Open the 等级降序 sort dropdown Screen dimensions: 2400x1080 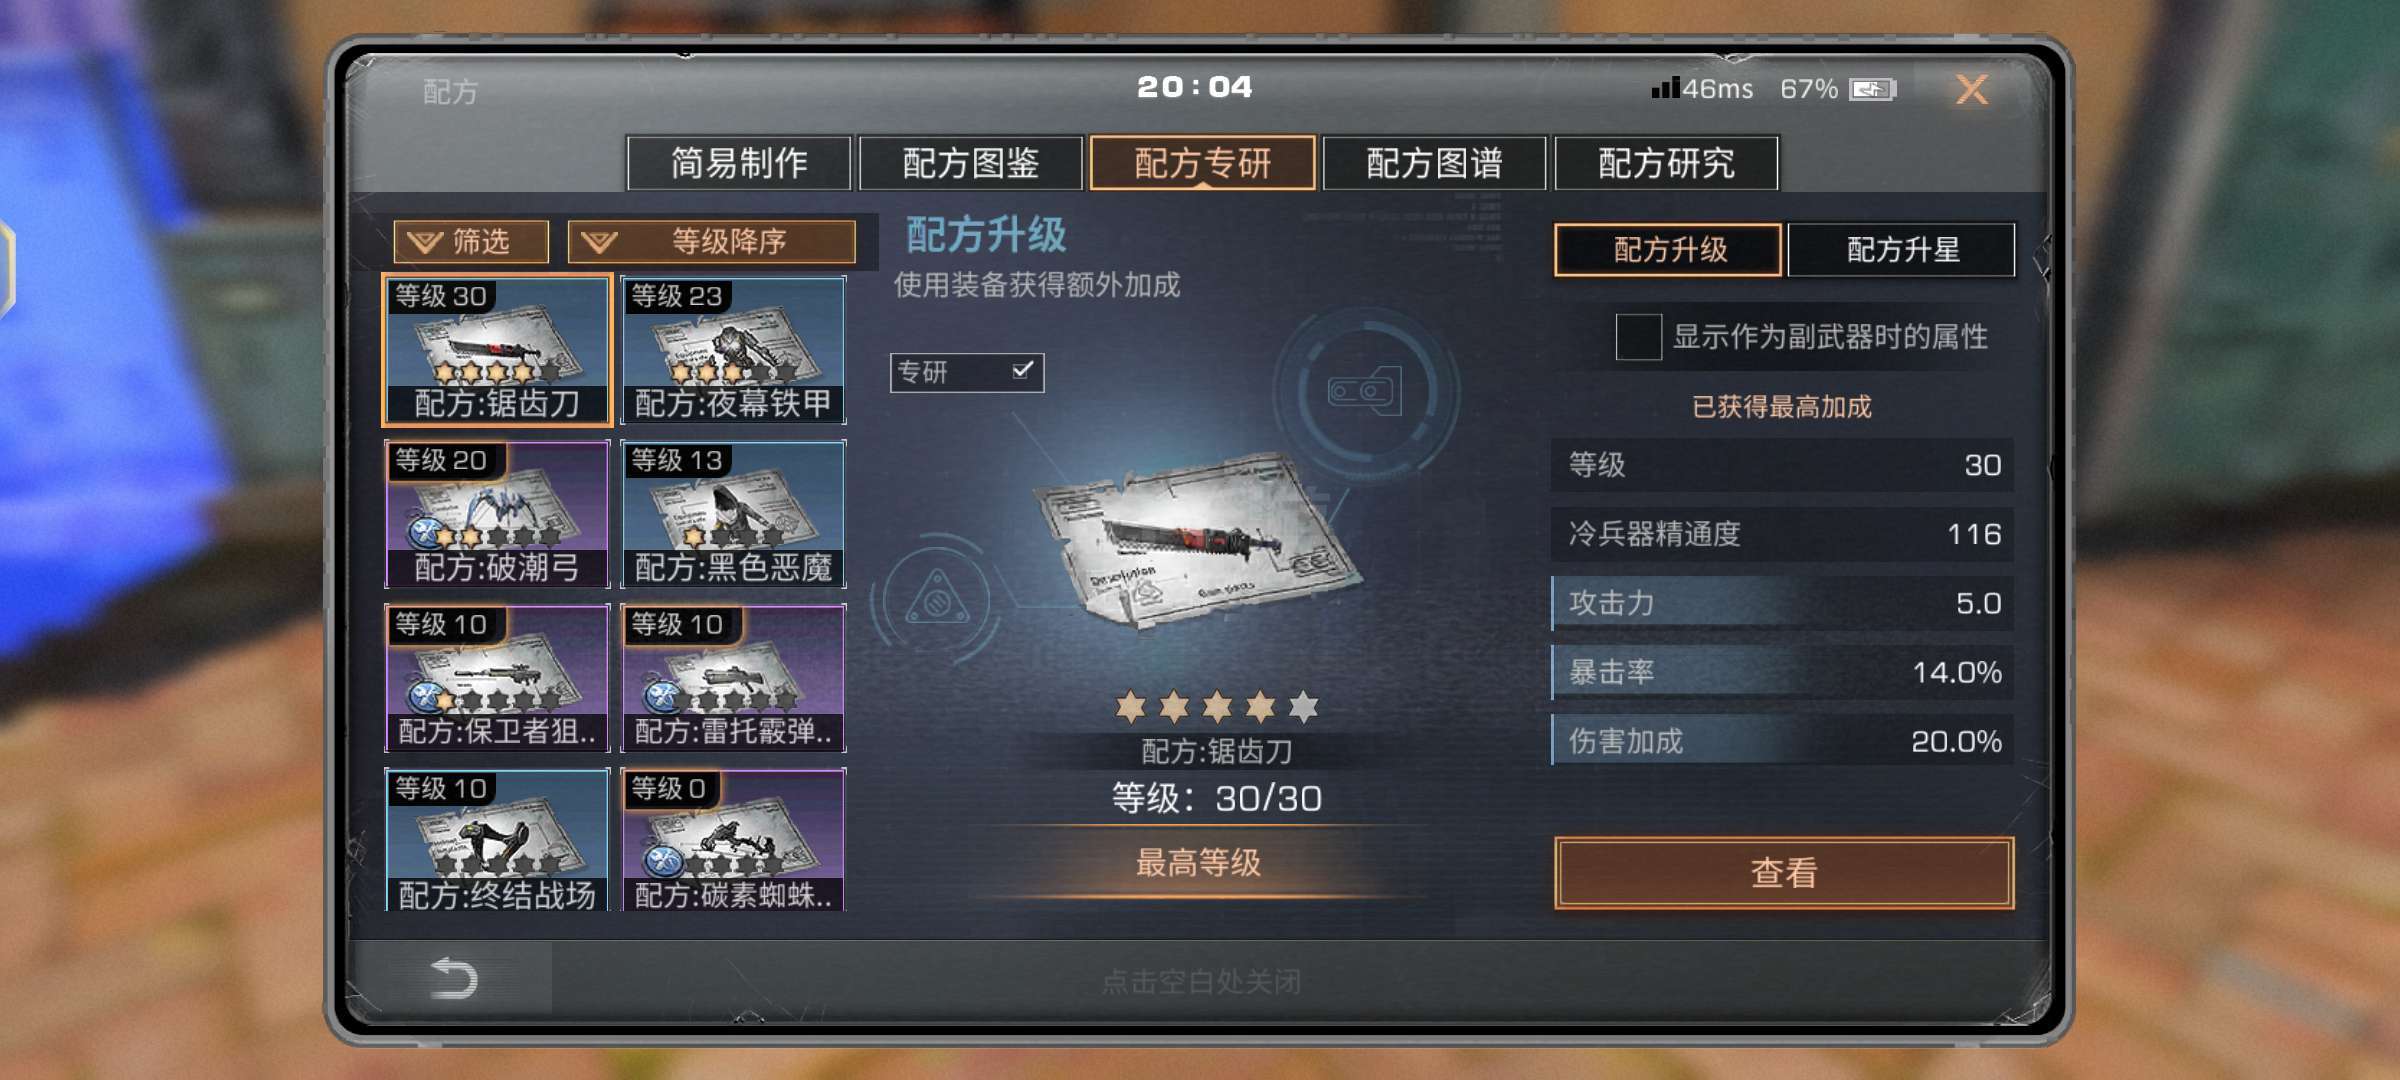712,241
